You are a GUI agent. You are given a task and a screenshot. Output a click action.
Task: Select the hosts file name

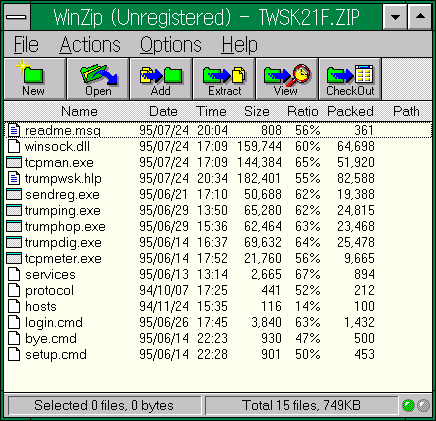coord(41,306)
